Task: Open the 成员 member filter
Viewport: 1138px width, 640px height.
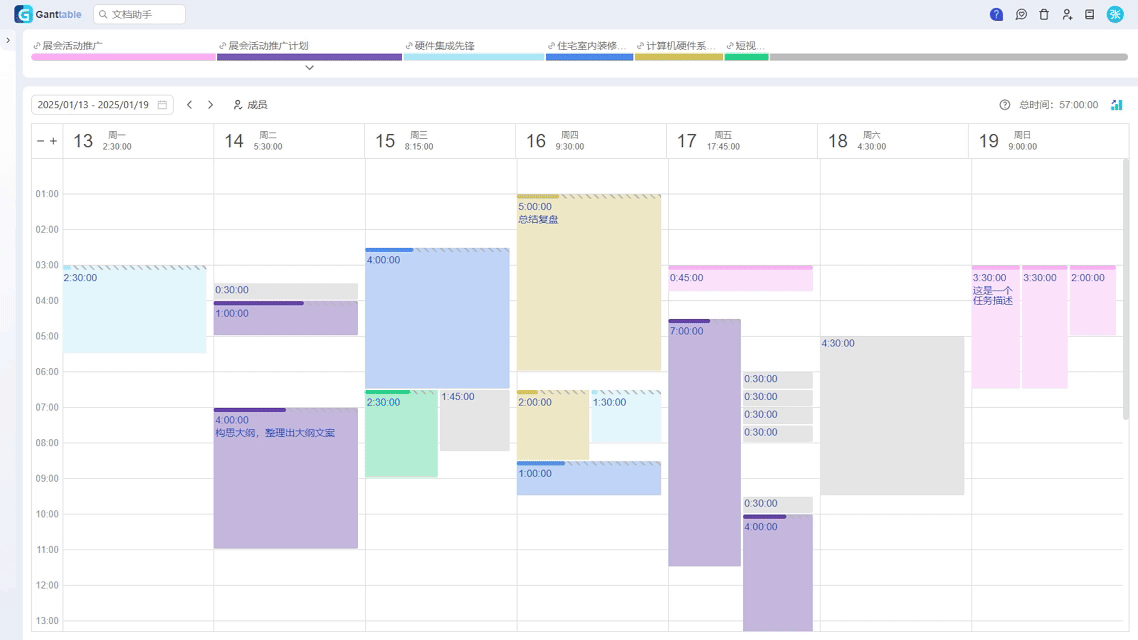Action: [250, 105]
